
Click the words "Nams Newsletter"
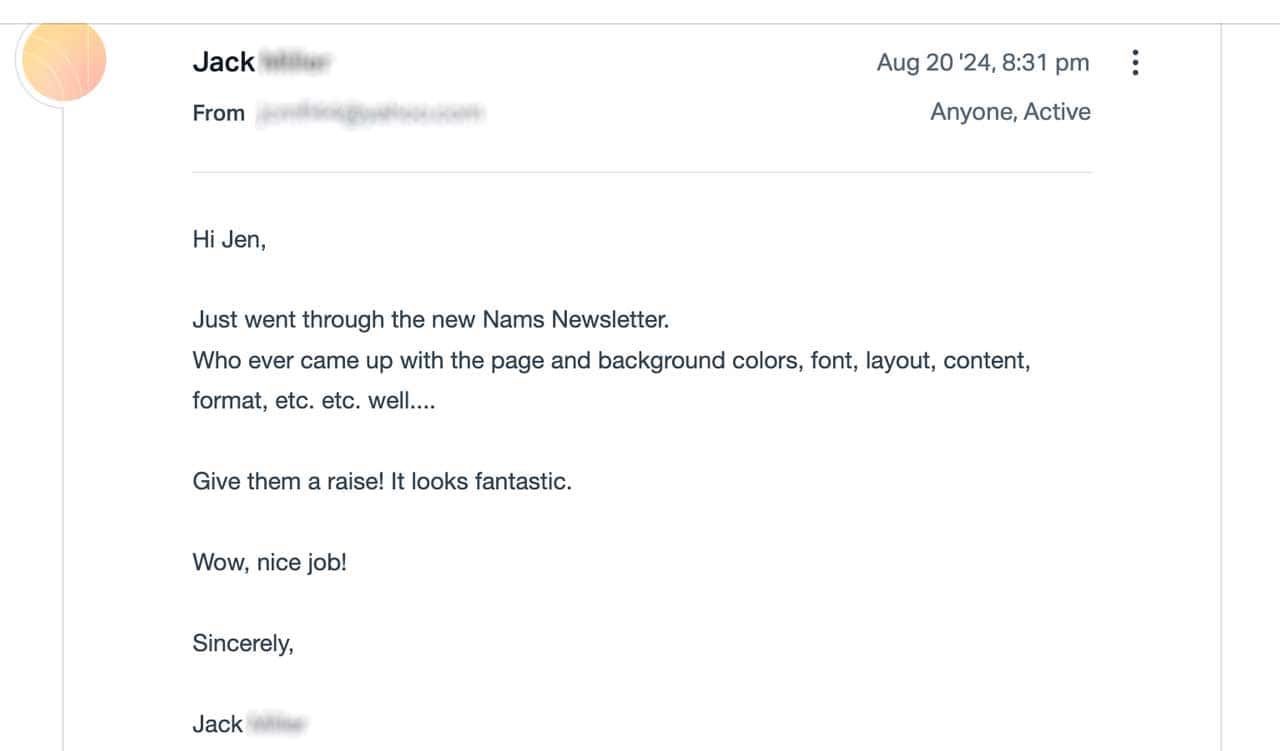coord(575,320)
